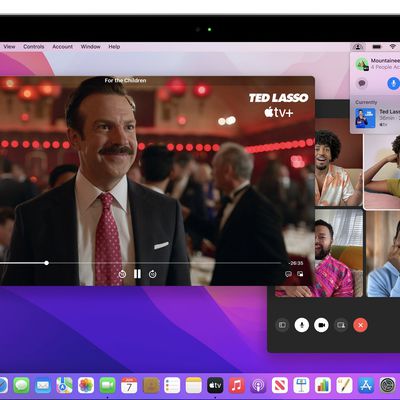400x400 pixels.
Task: Open Podcasts from the Dock
Action: tap(258, 386)
